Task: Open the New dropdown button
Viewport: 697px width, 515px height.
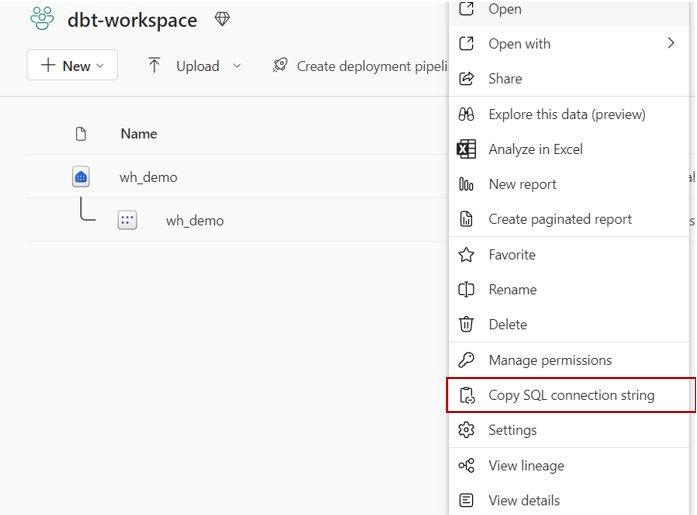Action: pos(72,66)
